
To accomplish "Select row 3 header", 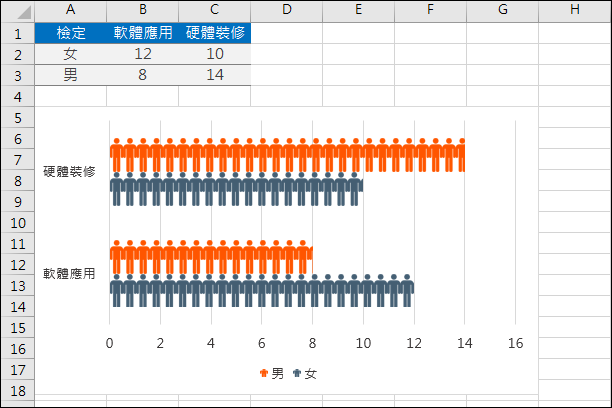I will coord(18,75).
